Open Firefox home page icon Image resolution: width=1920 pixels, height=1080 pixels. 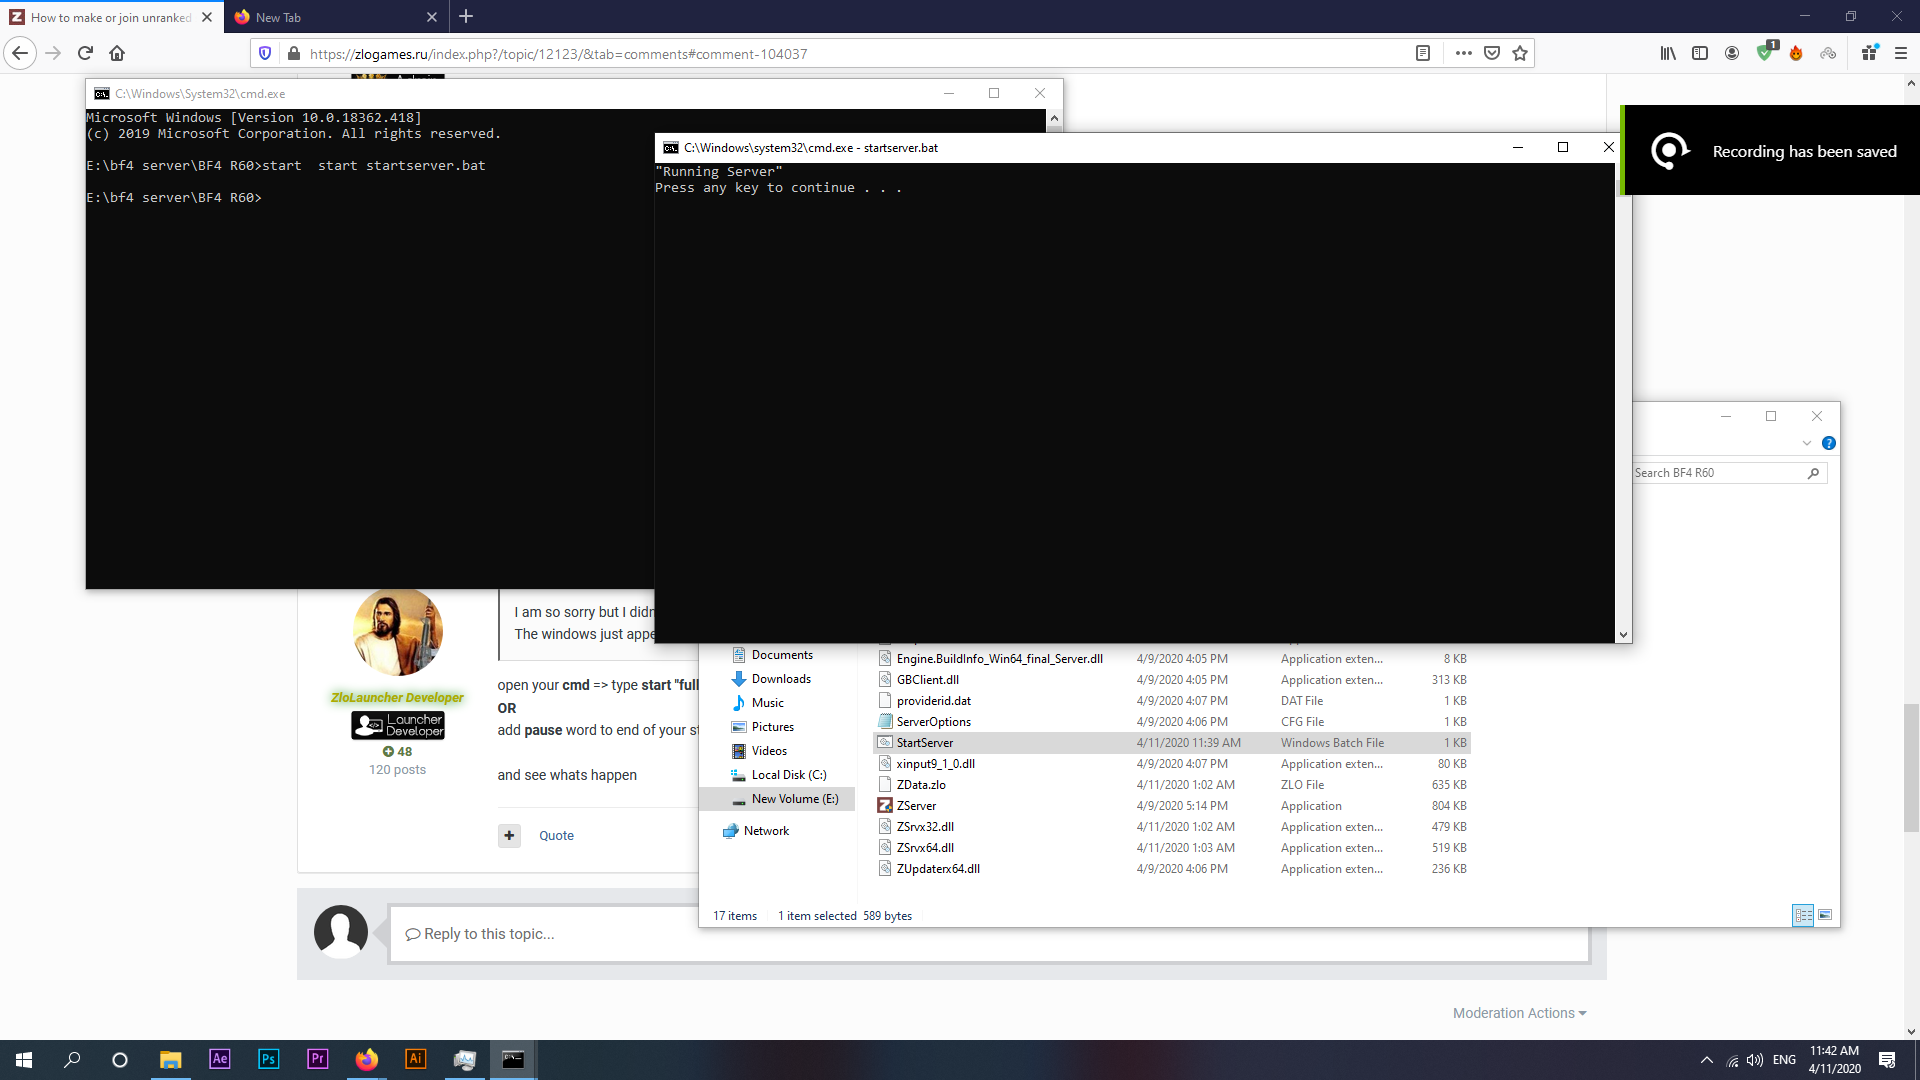click(x=117, y=53)
